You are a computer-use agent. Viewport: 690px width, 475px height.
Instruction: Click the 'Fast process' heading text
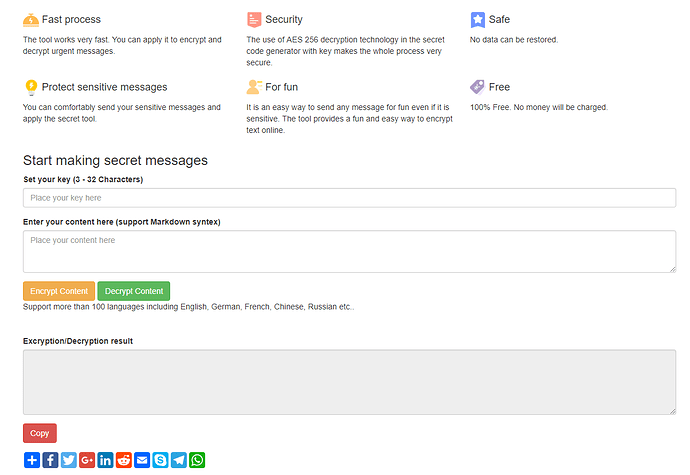point(71,19)
